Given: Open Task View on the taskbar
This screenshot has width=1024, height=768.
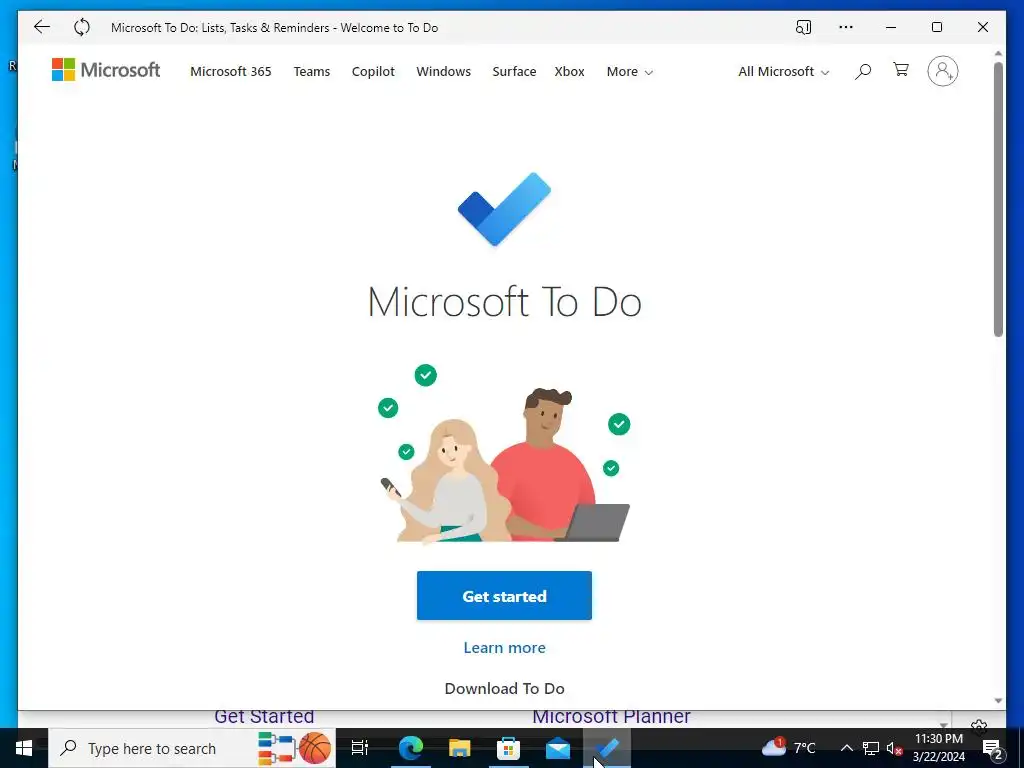Looking at the screenshot, I should click(360, 748).
